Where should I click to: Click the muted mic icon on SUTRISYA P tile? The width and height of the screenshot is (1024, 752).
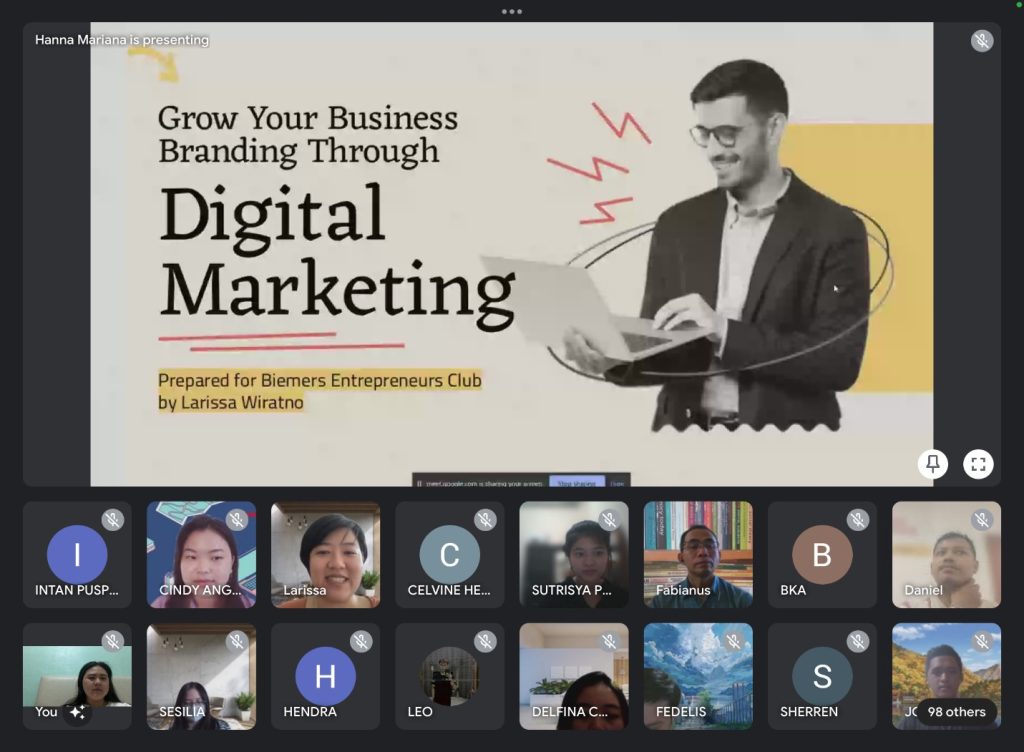609,520
